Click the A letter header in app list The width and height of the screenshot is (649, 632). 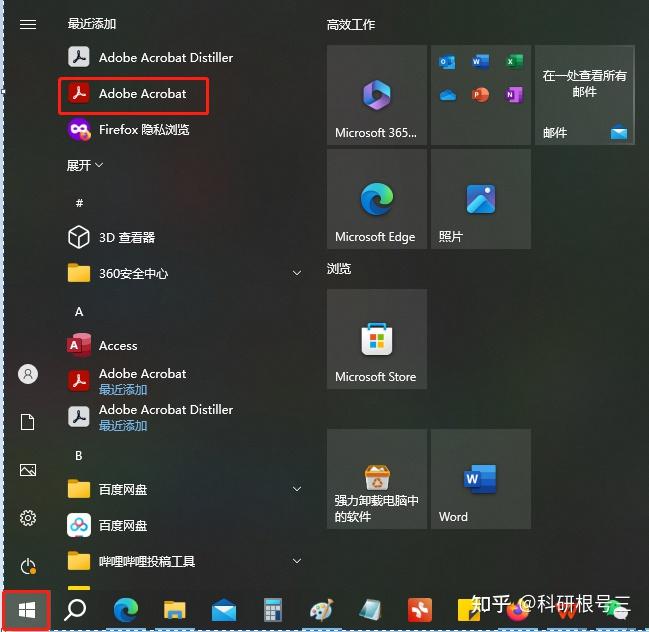coord(79,311)
